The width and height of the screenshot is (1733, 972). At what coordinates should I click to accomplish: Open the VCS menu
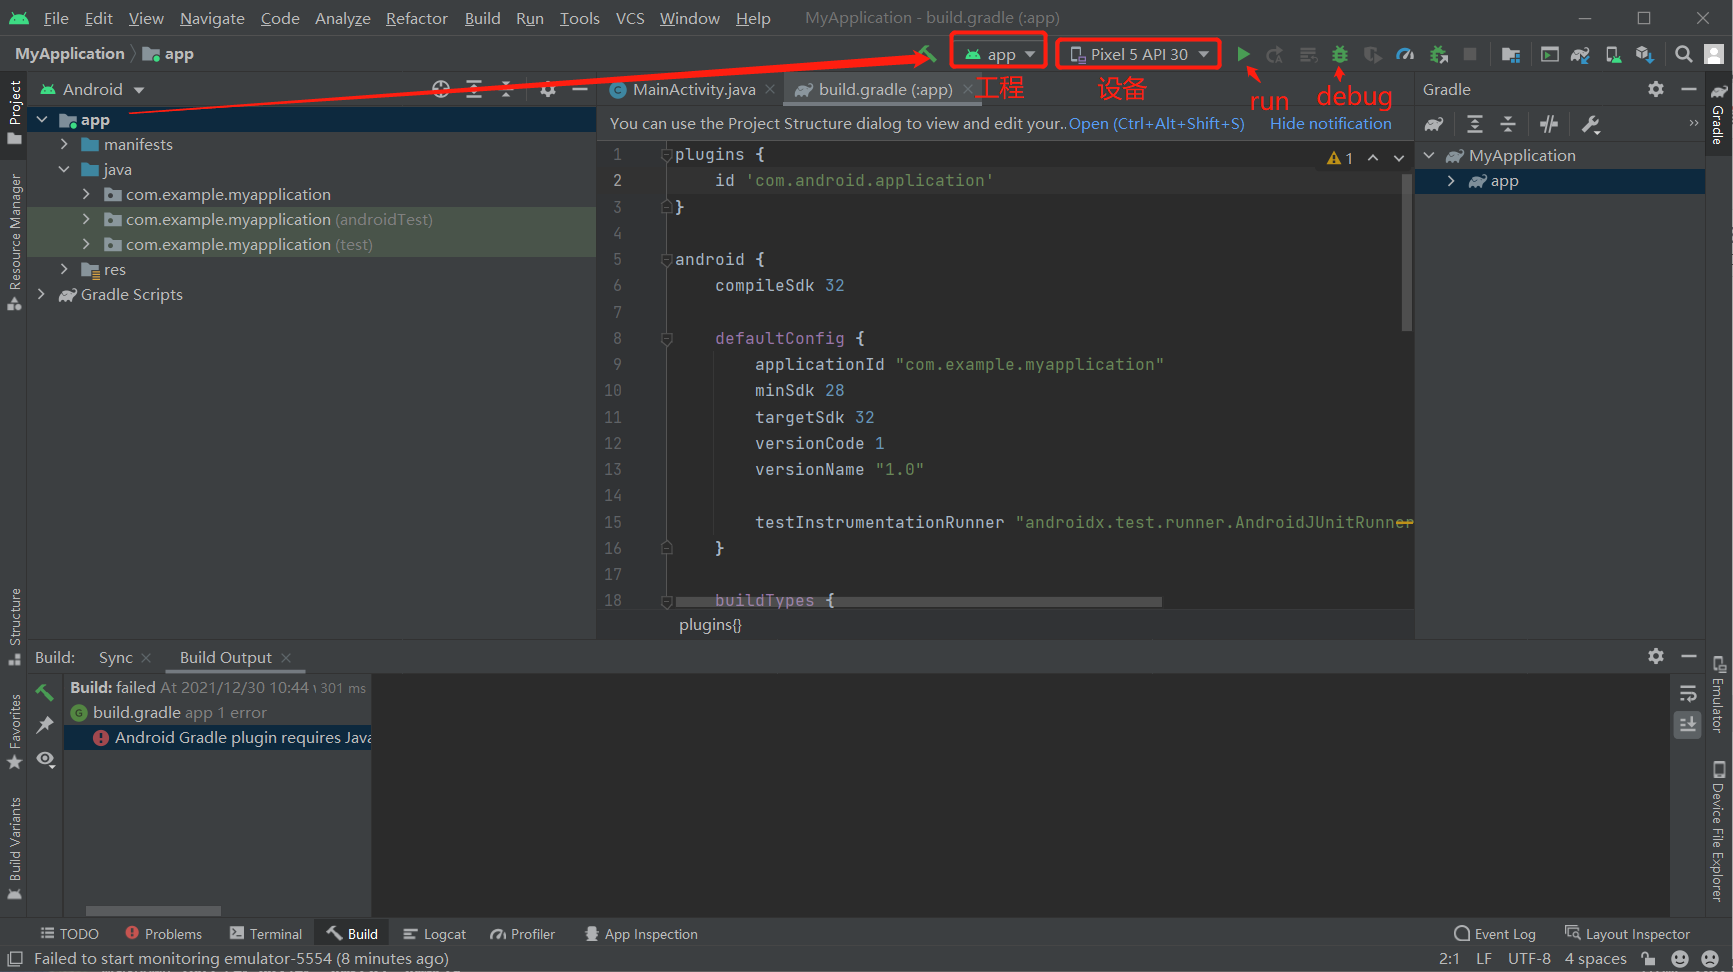[630, 18]
